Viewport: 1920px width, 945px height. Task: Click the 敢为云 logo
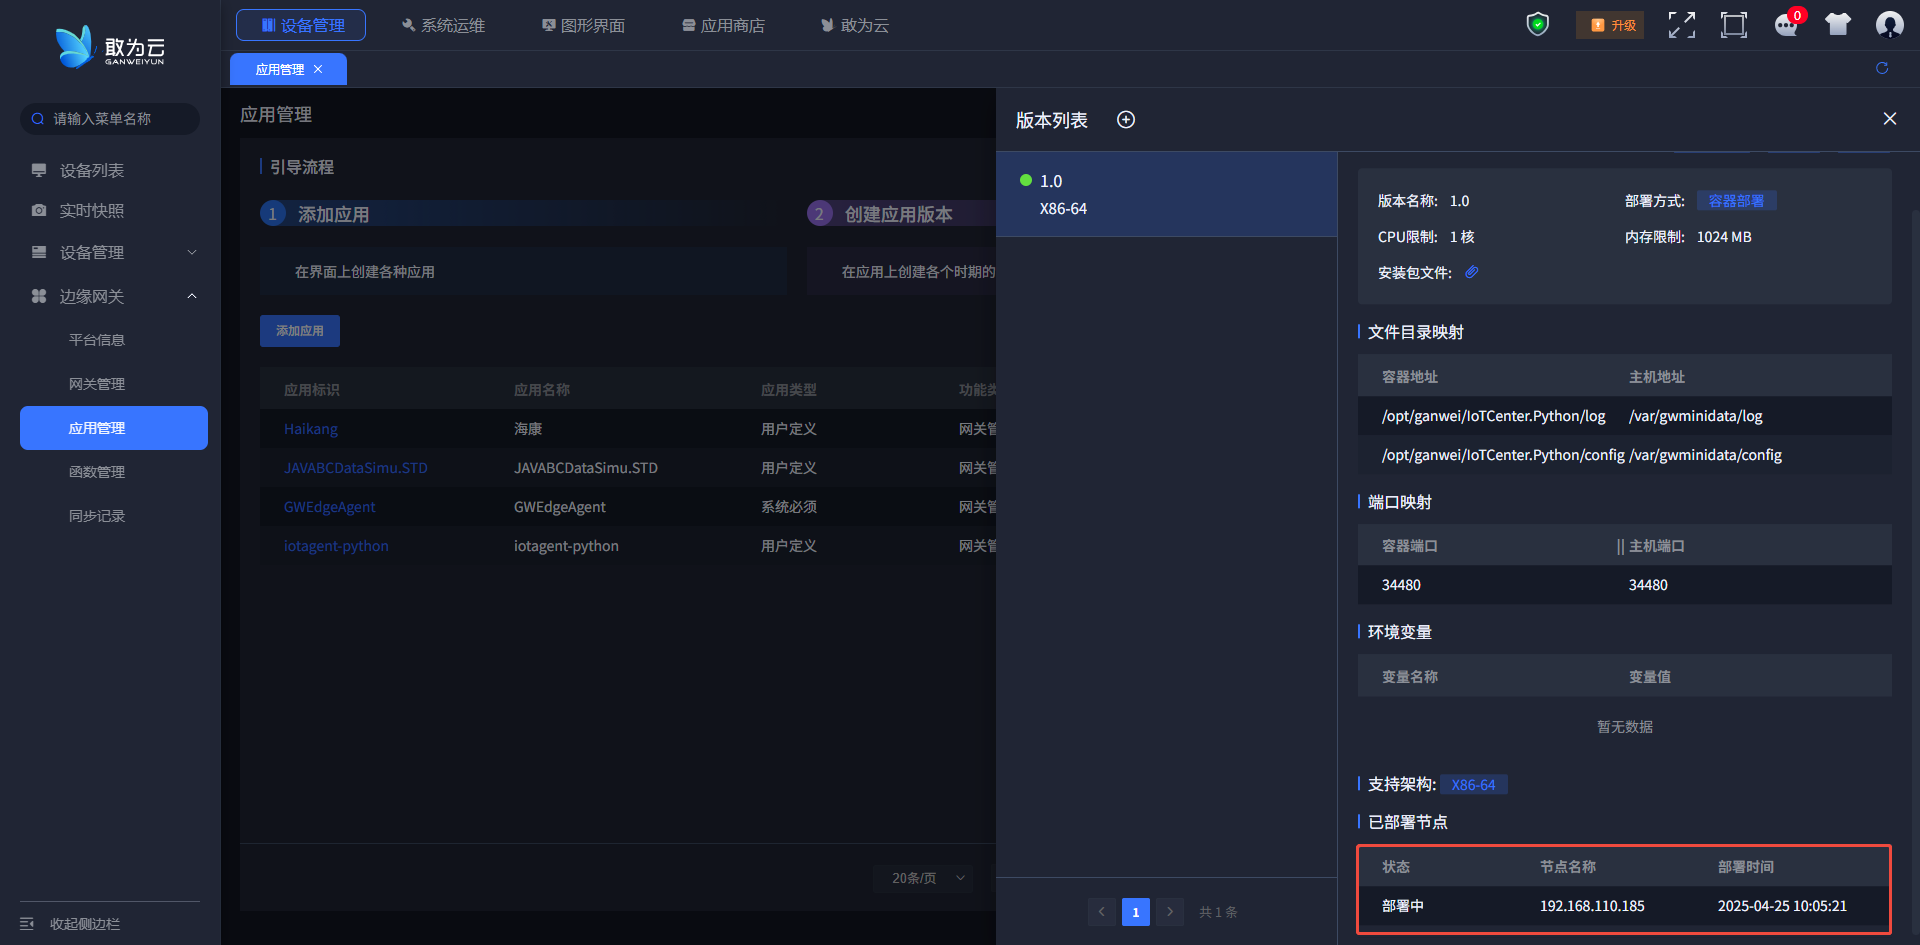pyautogui.click(x=110, y=47)
